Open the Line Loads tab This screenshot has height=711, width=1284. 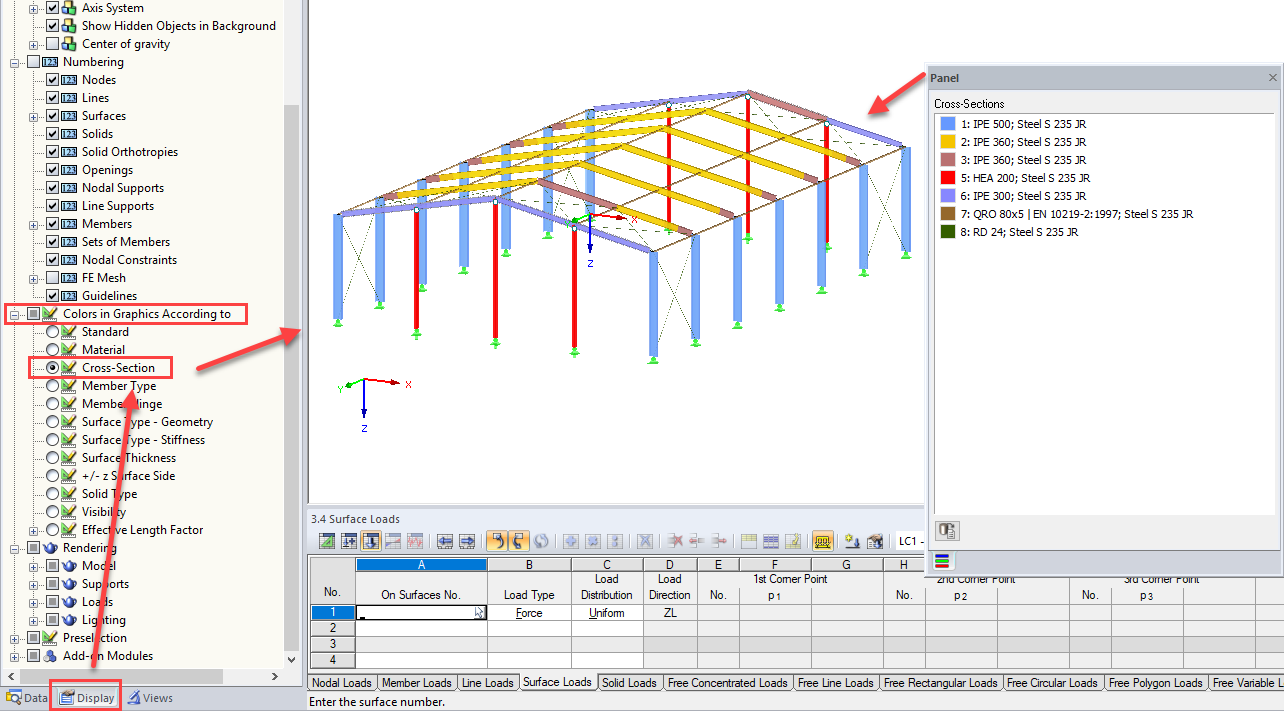pyautogui.click(x=486, y=683)
